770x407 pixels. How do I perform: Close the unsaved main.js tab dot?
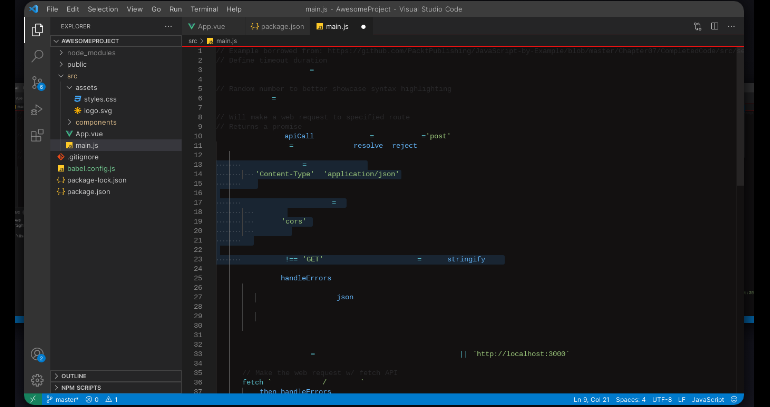[x=363, y=27]
